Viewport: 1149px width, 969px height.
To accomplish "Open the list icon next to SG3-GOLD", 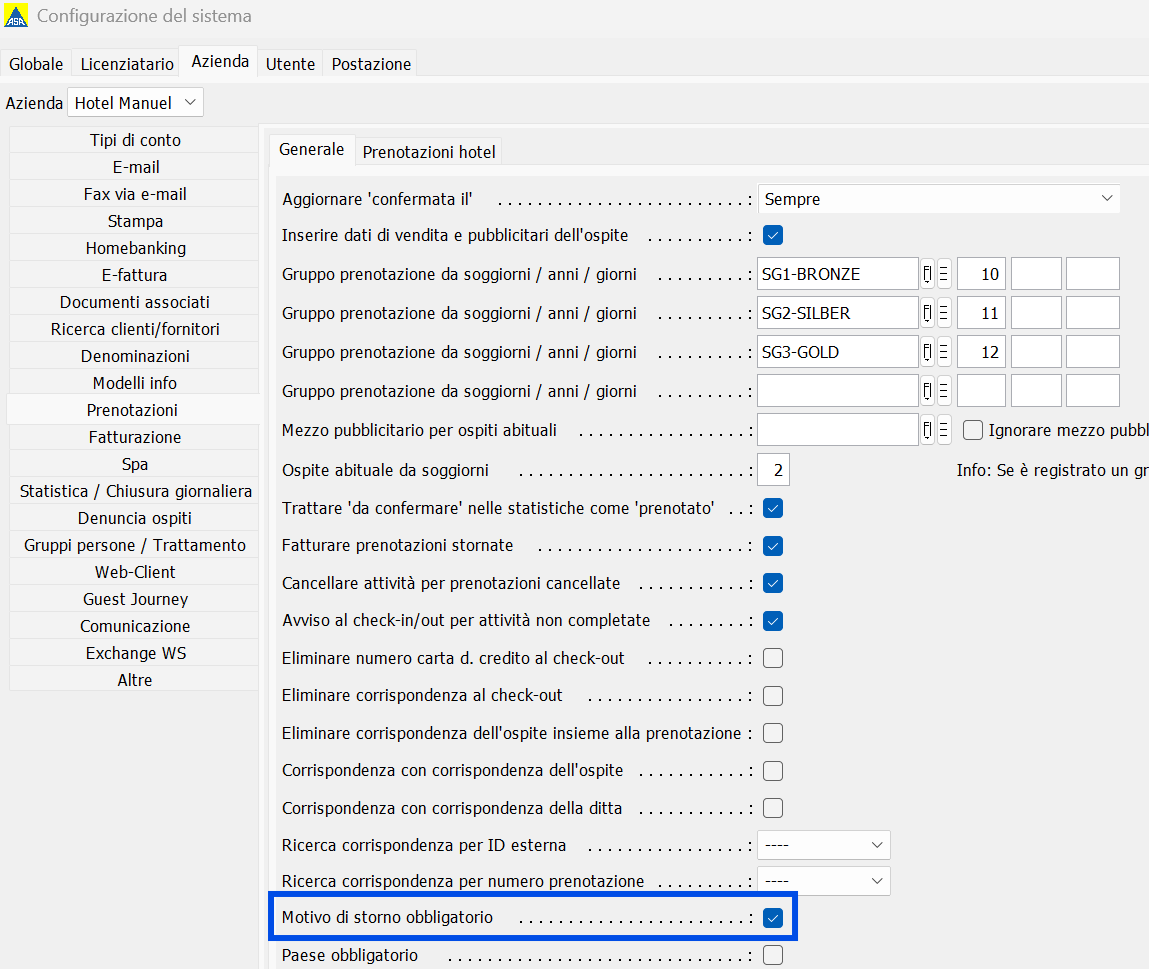I will tap(944, 352).
